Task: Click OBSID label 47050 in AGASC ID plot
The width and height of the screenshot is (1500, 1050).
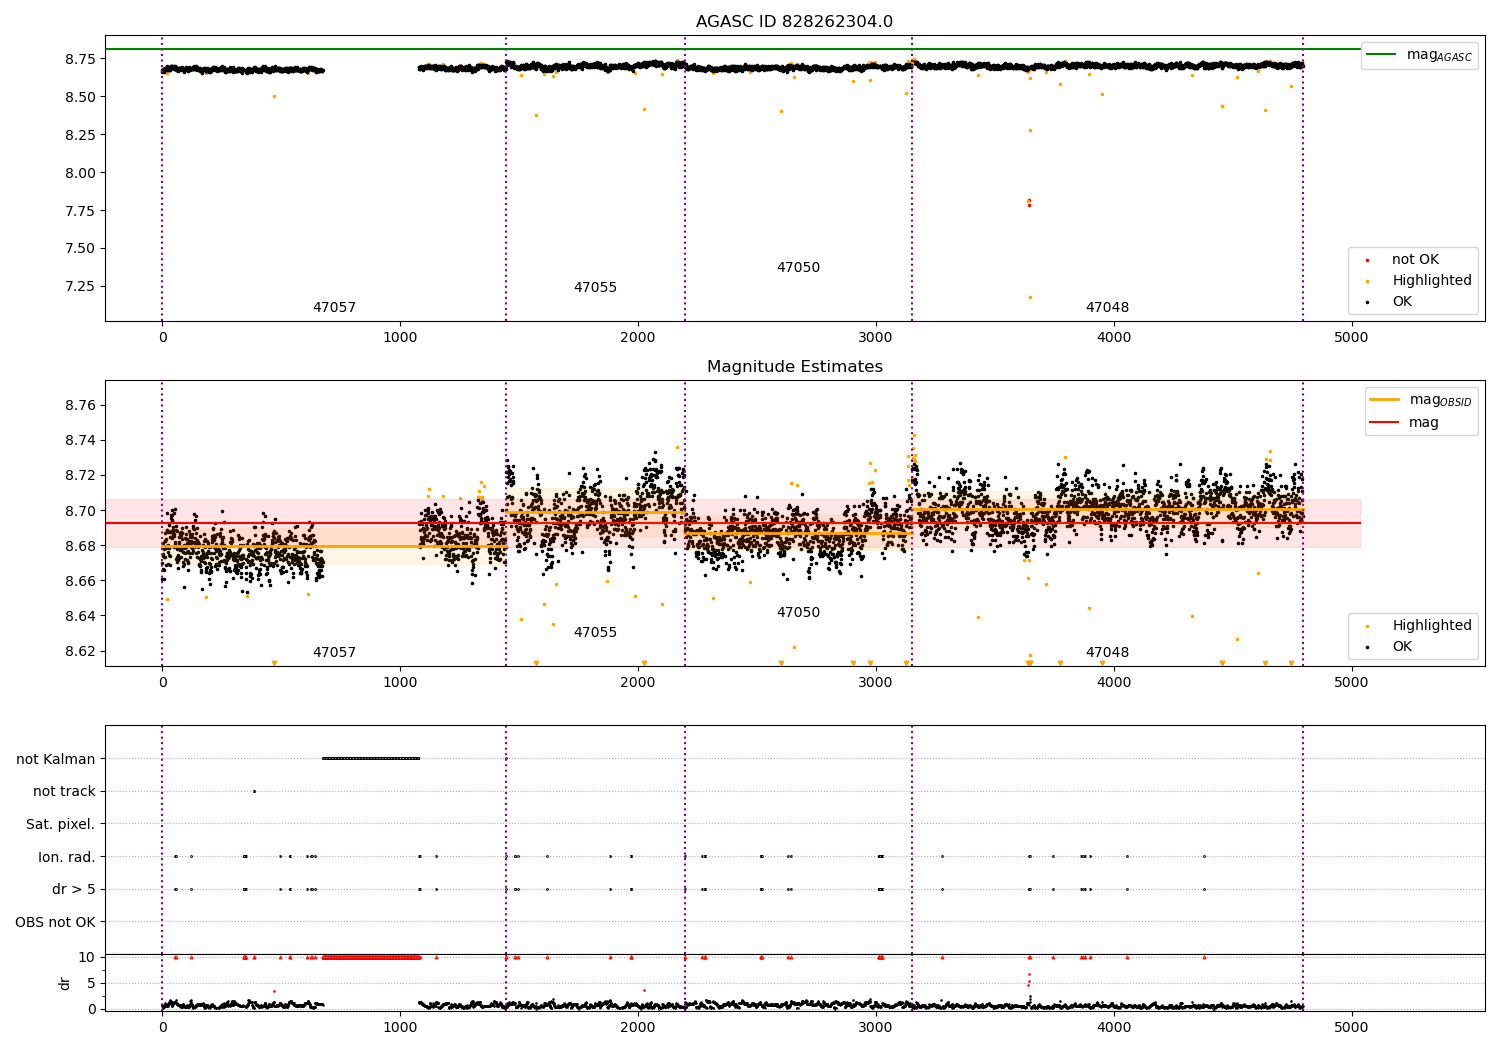Action: click(798, 268)
